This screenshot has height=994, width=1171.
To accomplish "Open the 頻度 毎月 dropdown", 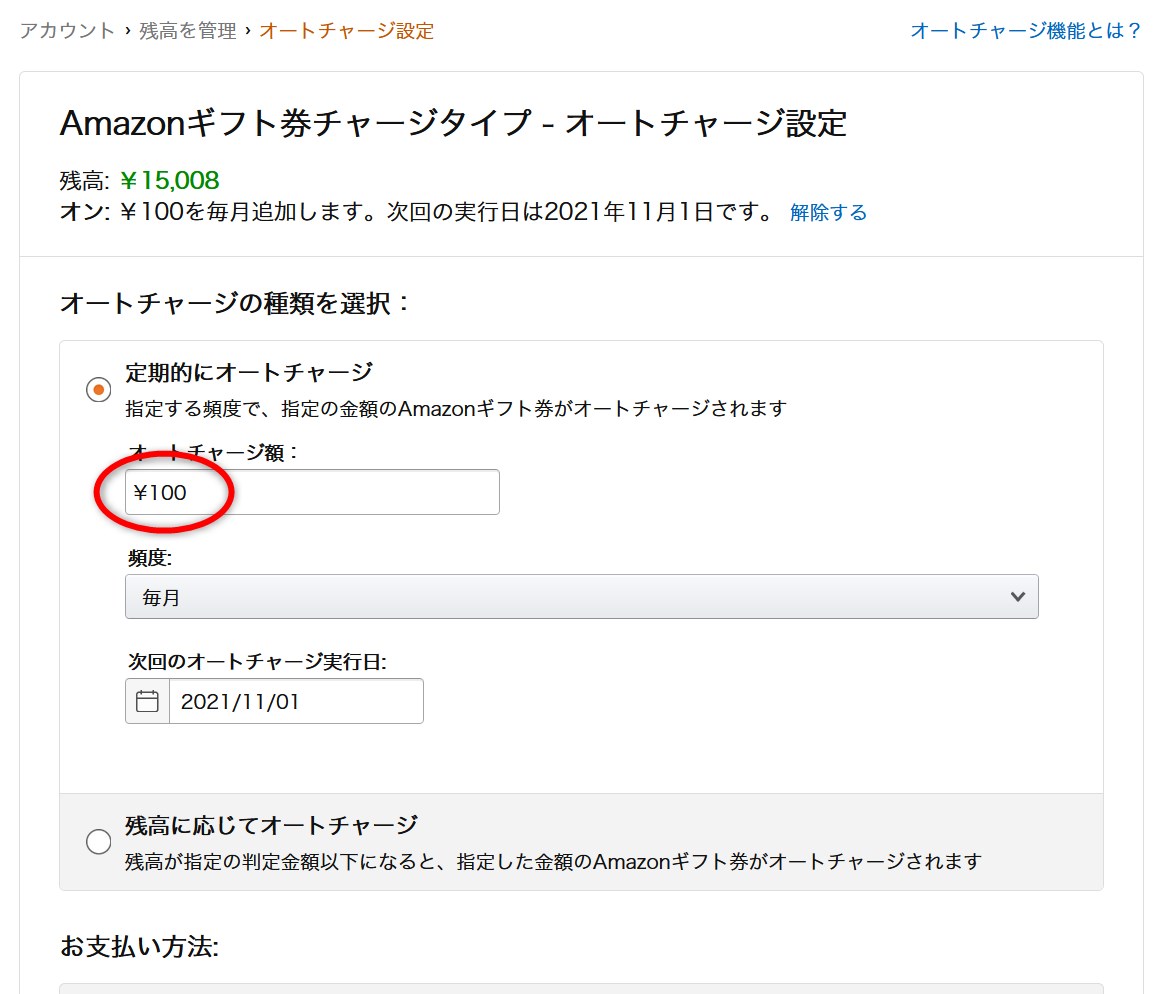I will pos(582,597).
